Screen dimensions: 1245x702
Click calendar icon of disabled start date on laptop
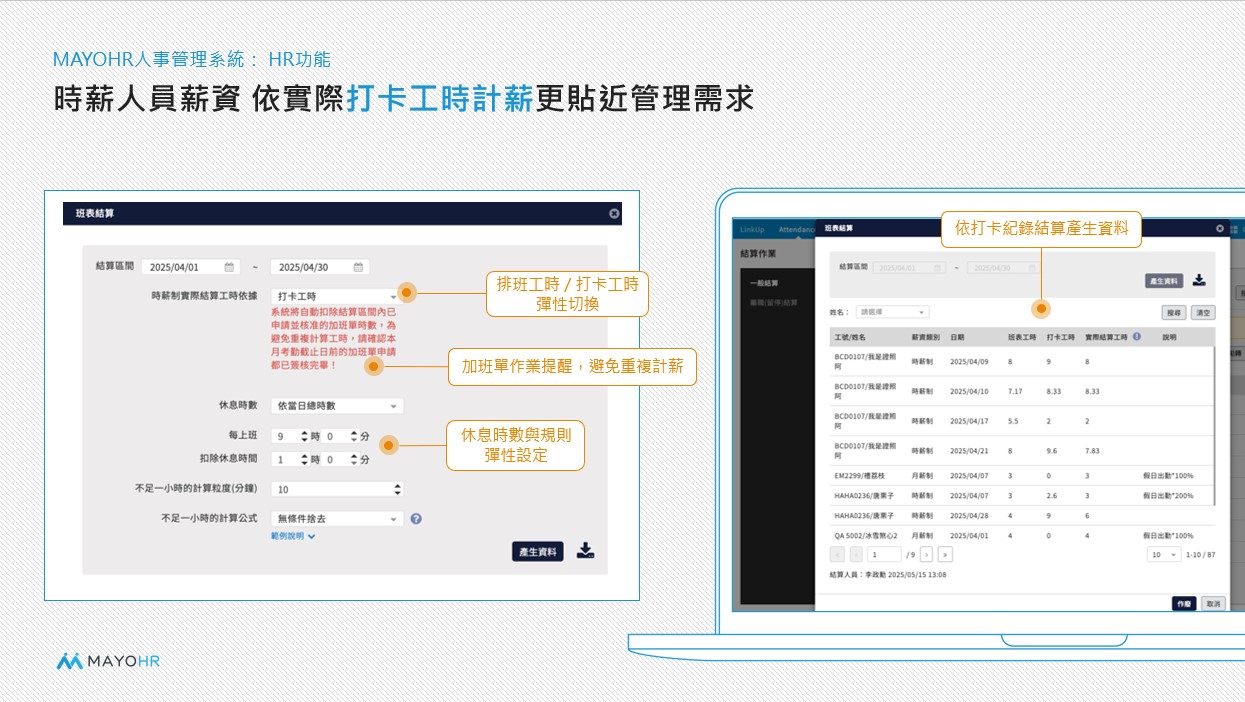[x=937, y=268]
